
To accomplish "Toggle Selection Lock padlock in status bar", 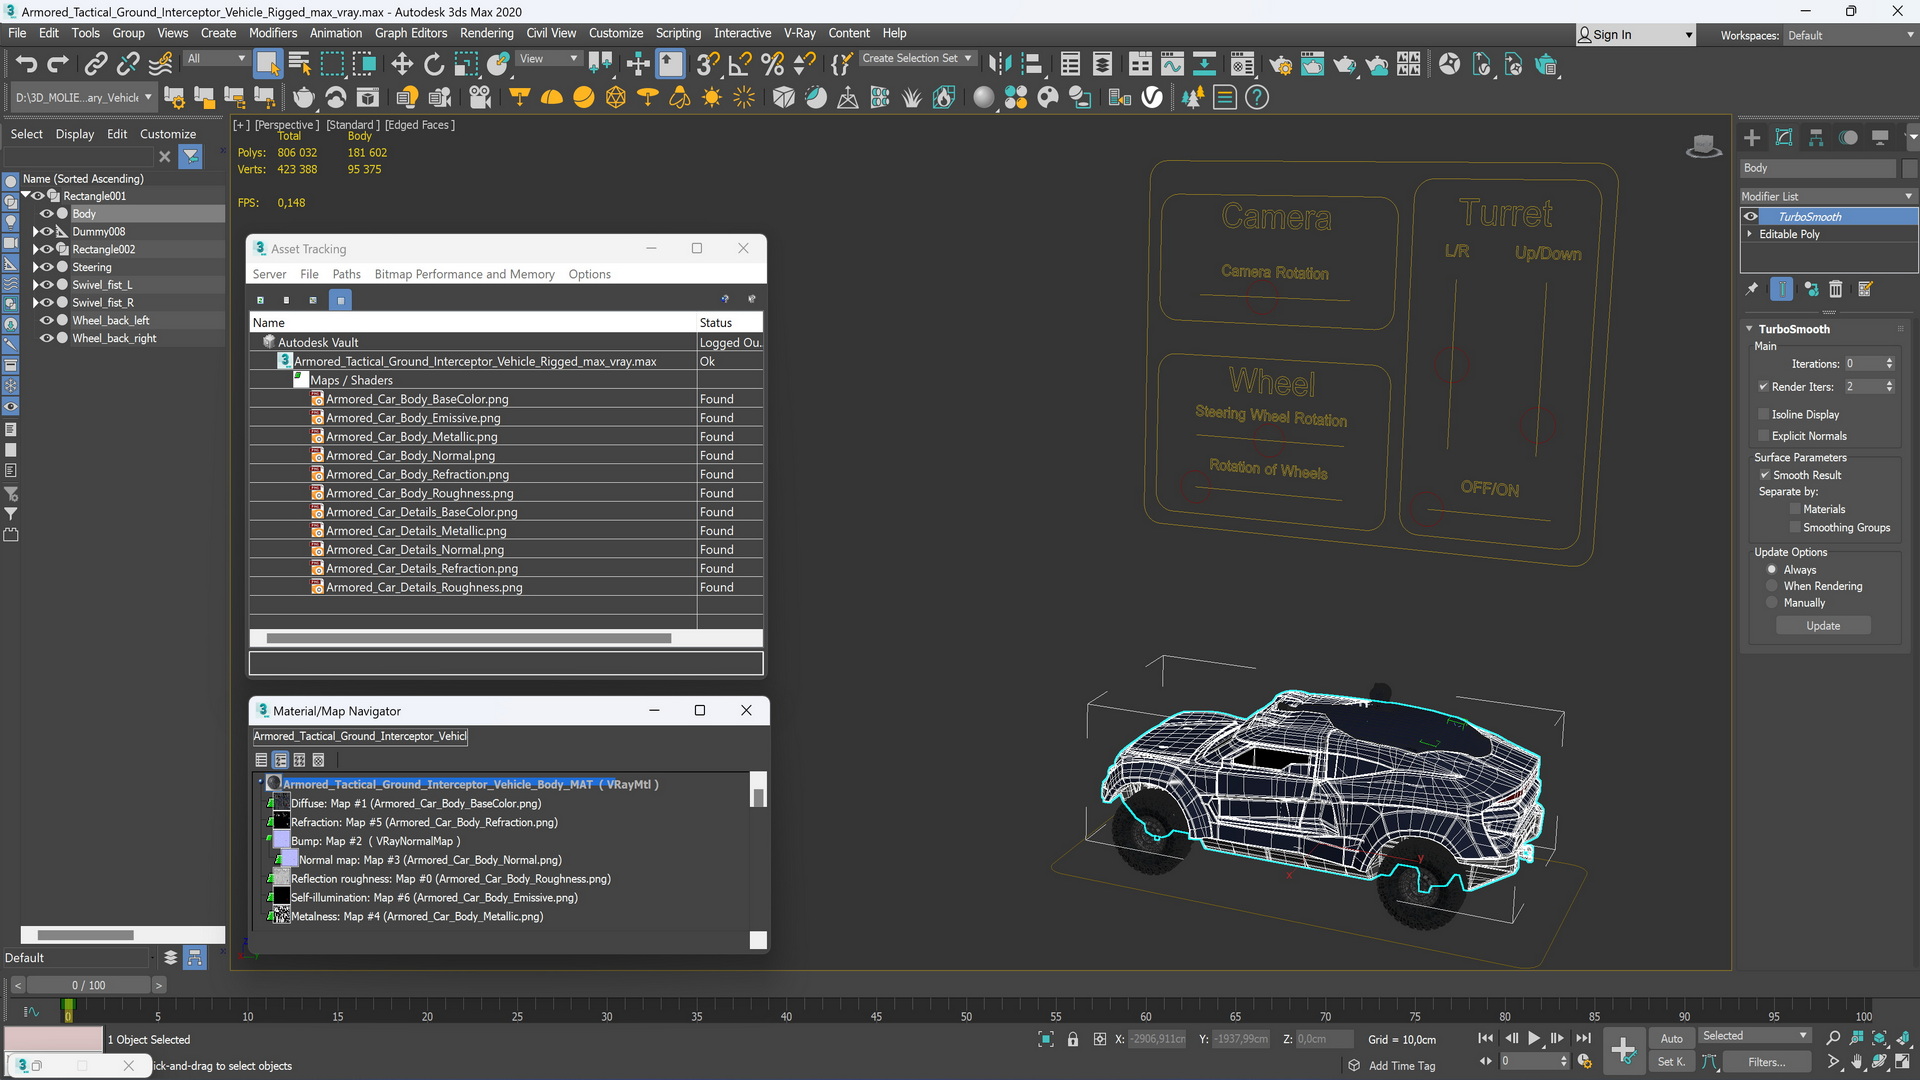I will click(x=1073, y=1040).
